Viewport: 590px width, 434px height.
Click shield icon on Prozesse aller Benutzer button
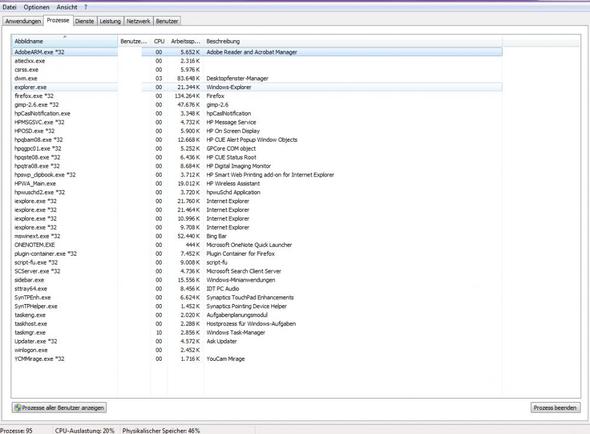click(17, 408)
